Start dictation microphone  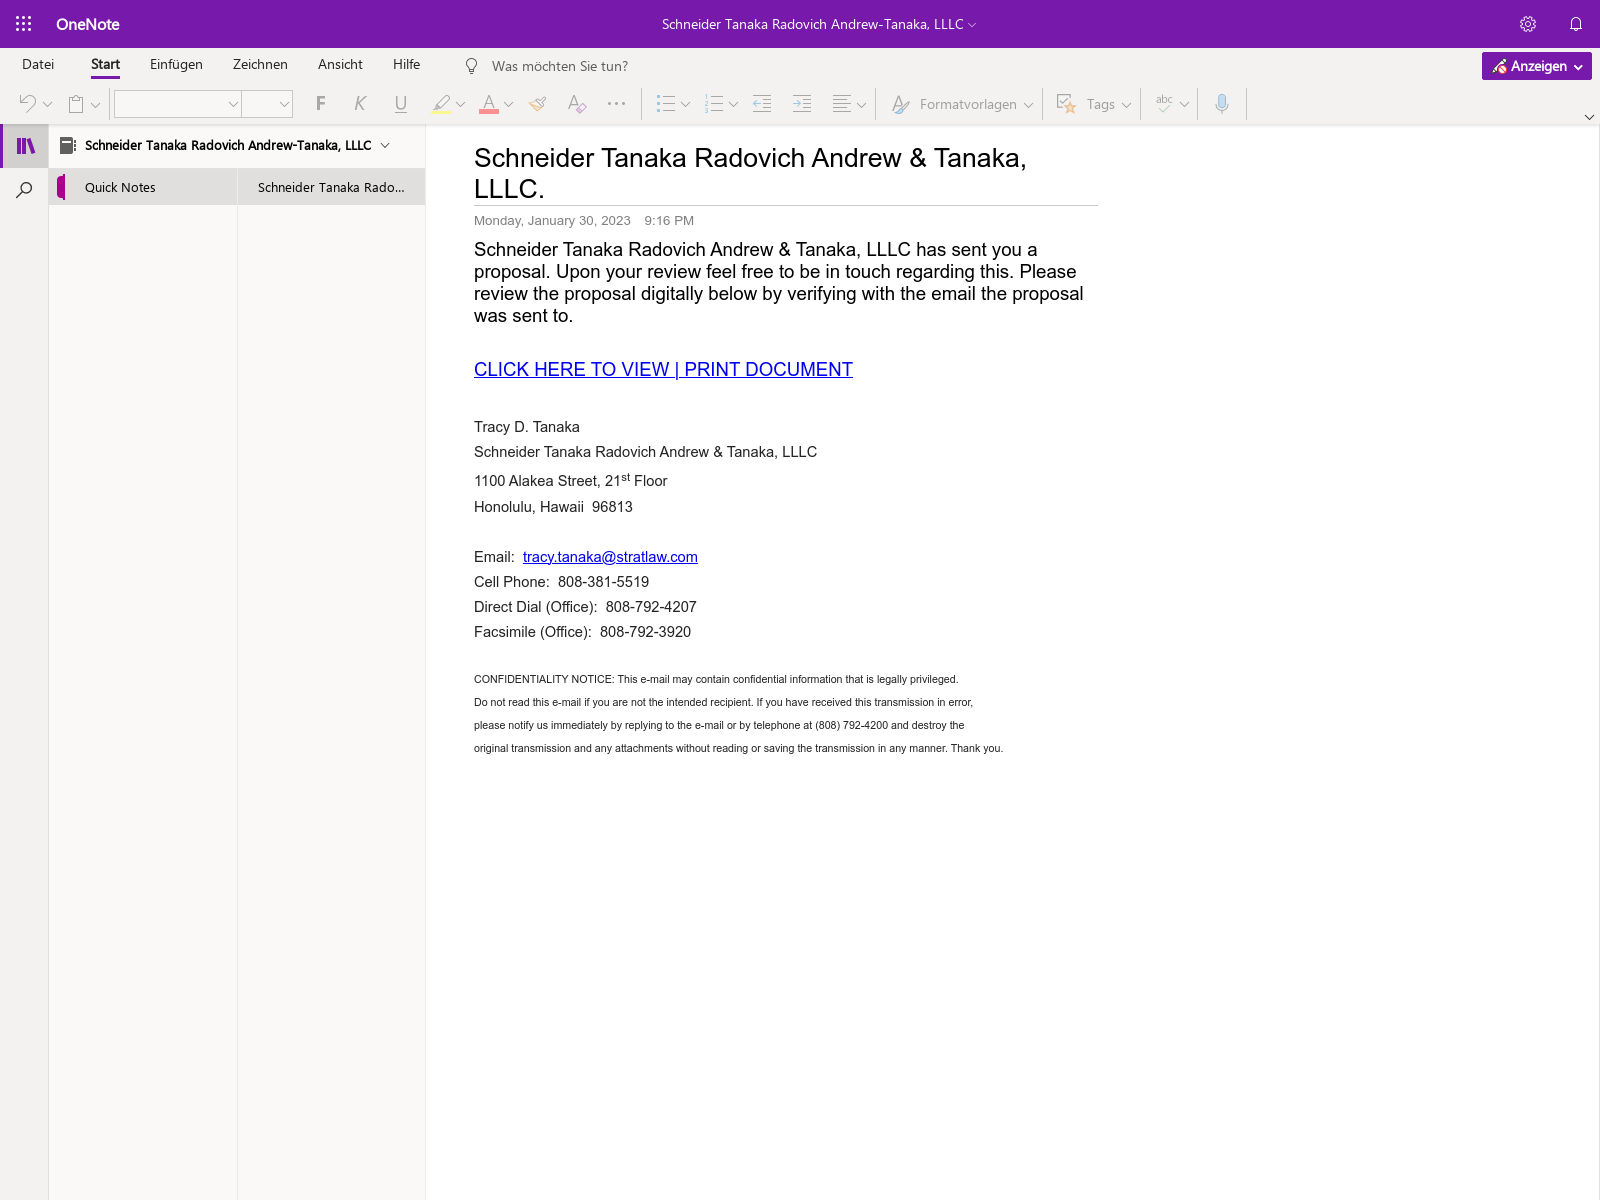(1222, 103)
